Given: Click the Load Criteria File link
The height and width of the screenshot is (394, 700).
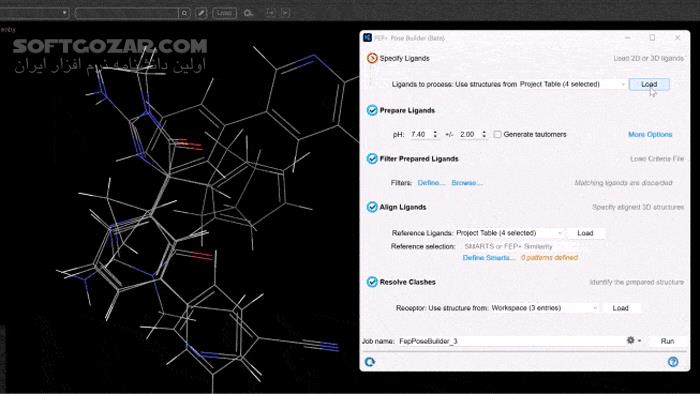Looking at the screenshot, I should click(x=657, y=159).
